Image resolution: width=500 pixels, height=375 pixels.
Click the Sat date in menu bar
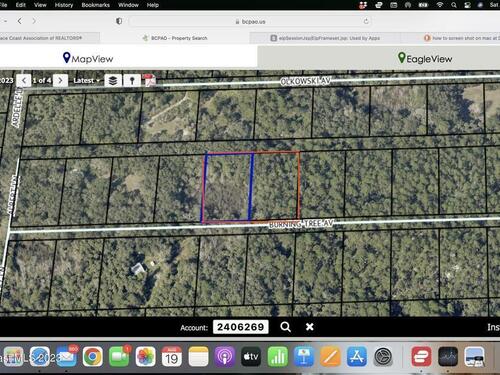coord(494,5)
